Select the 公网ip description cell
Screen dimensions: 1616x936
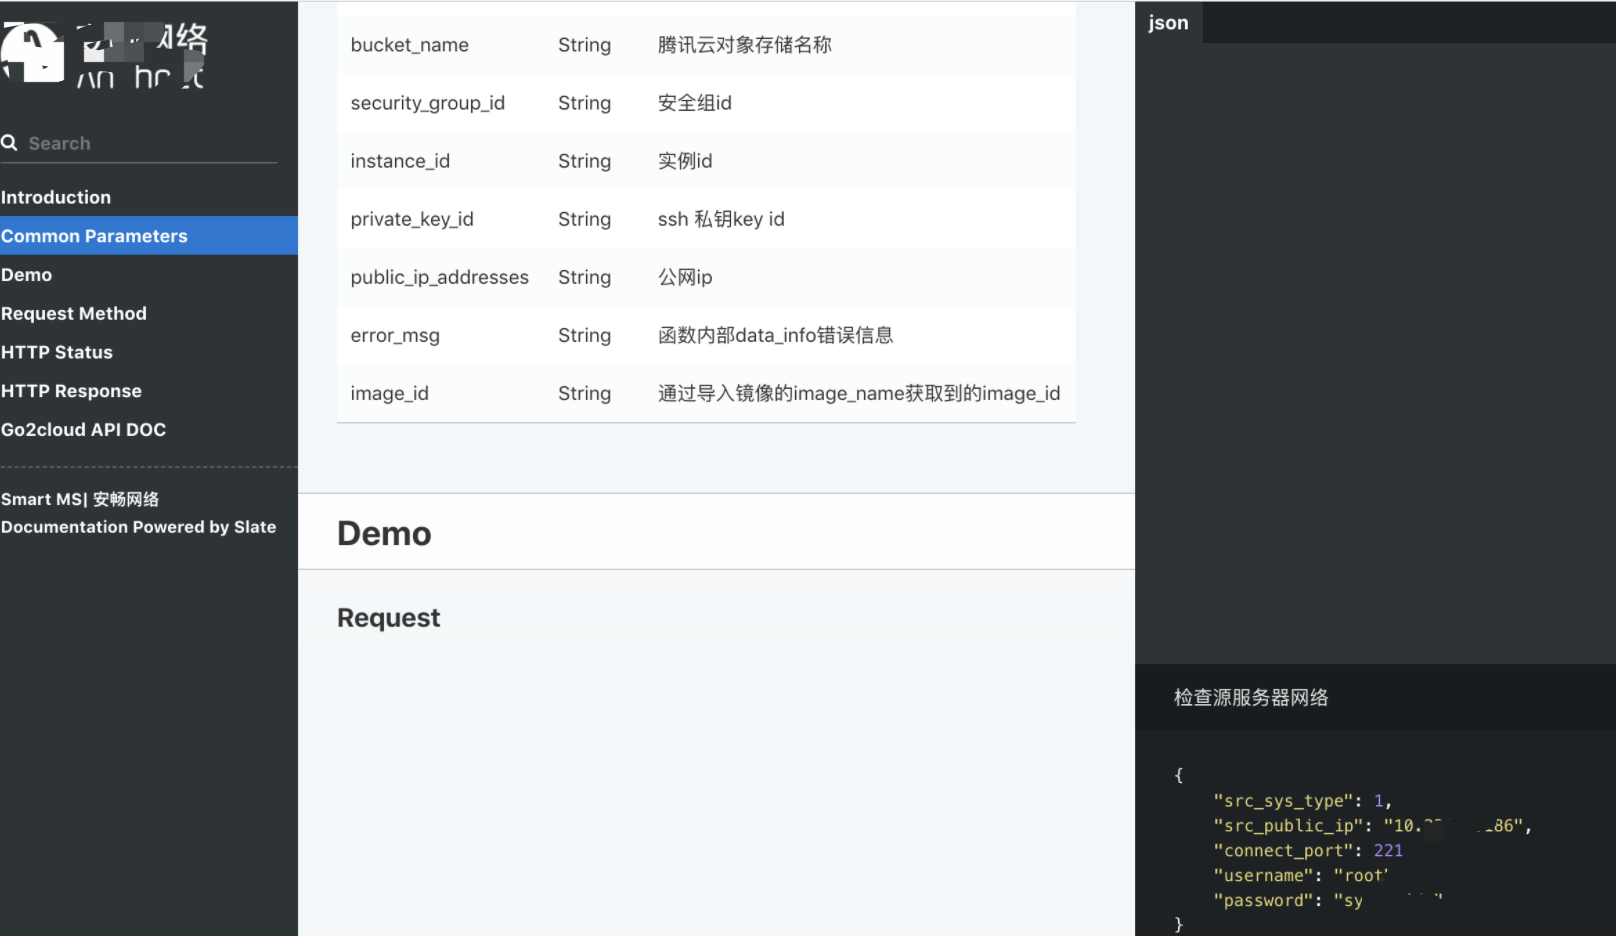(x=685, y=277)
